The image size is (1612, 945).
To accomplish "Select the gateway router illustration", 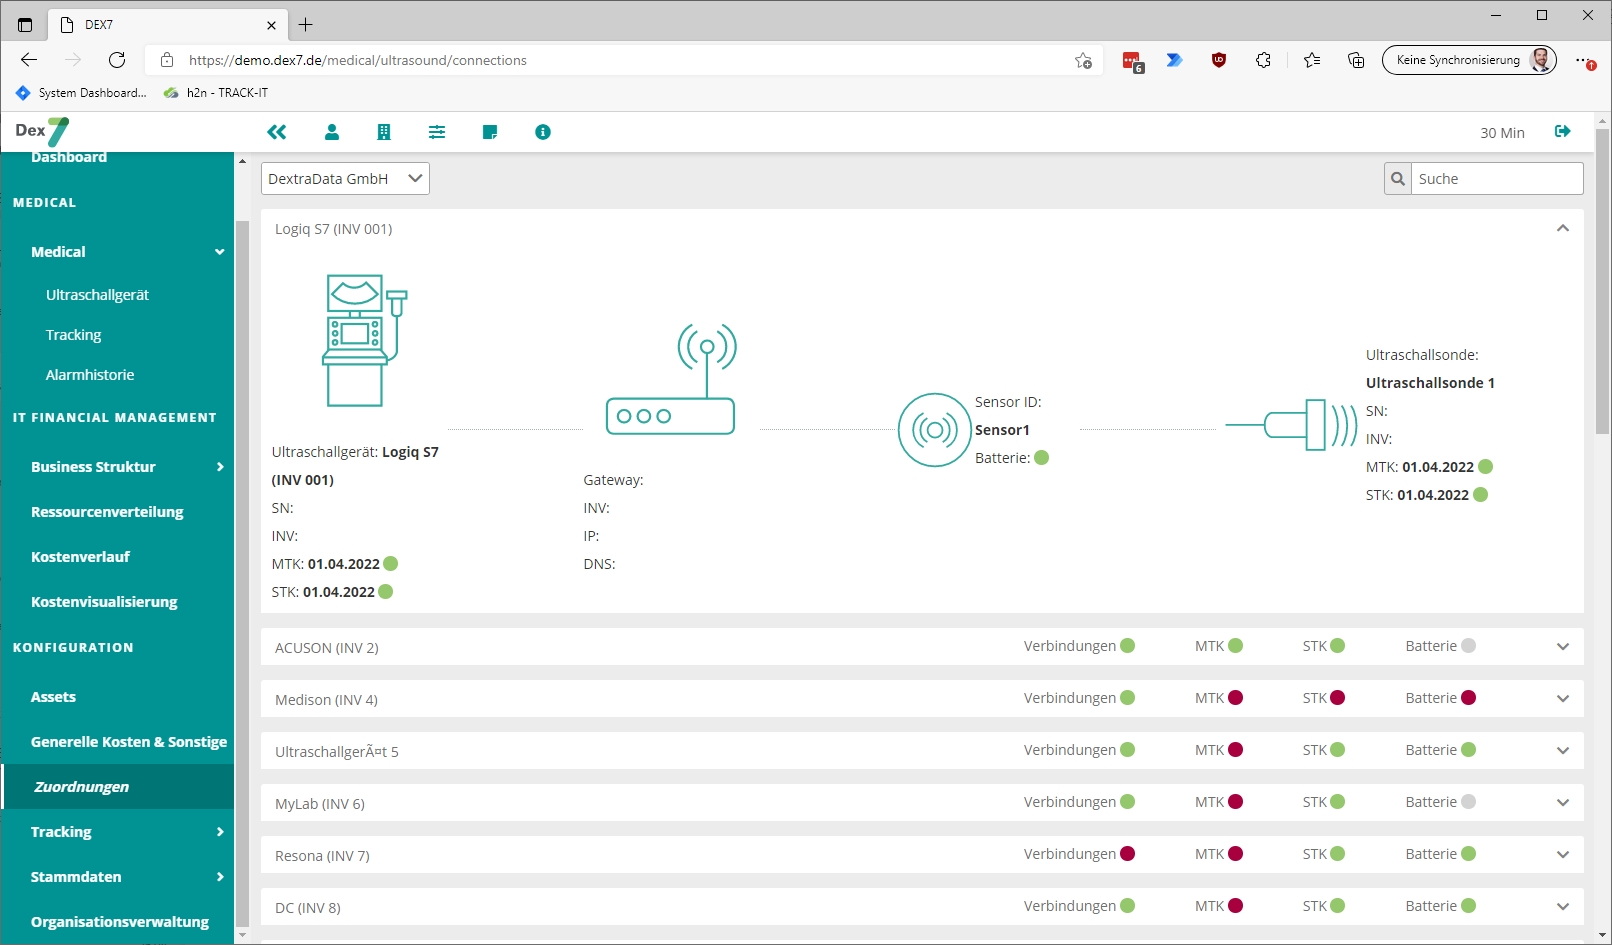I will 671,379.
